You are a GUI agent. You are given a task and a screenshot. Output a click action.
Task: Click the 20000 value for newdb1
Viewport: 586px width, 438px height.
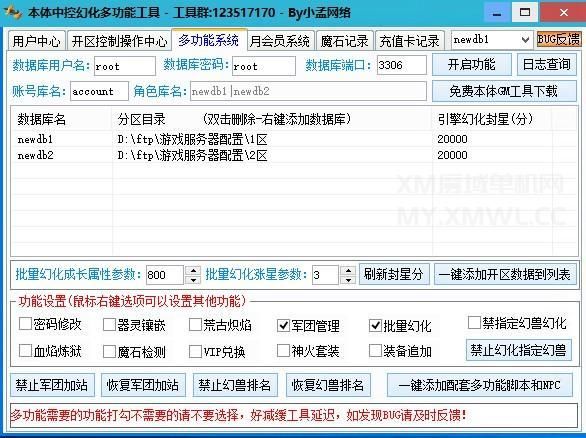point(452,139)
